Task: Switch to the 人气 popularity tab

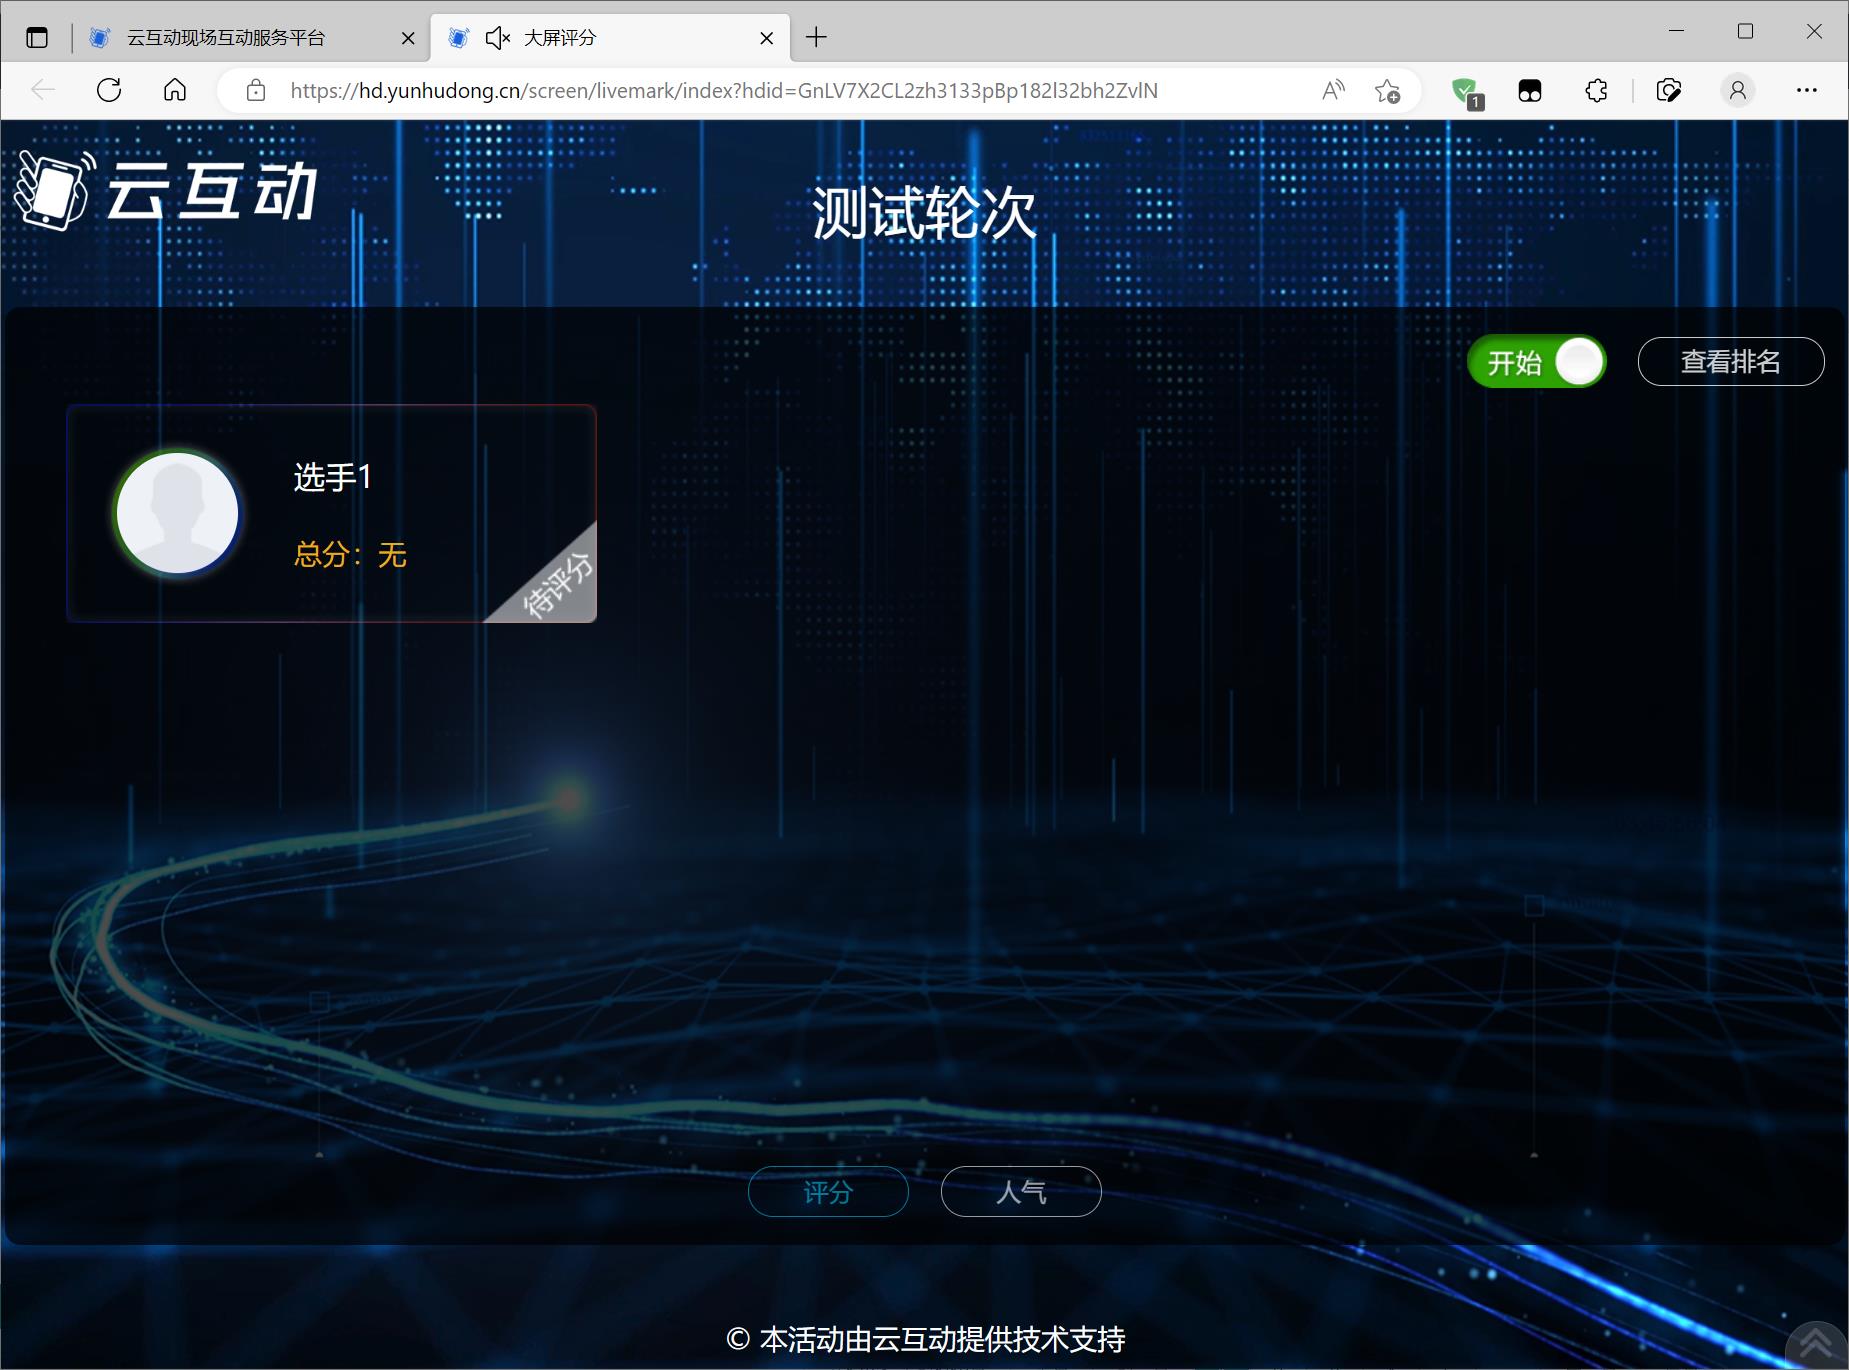Action: [1020, 1192]
